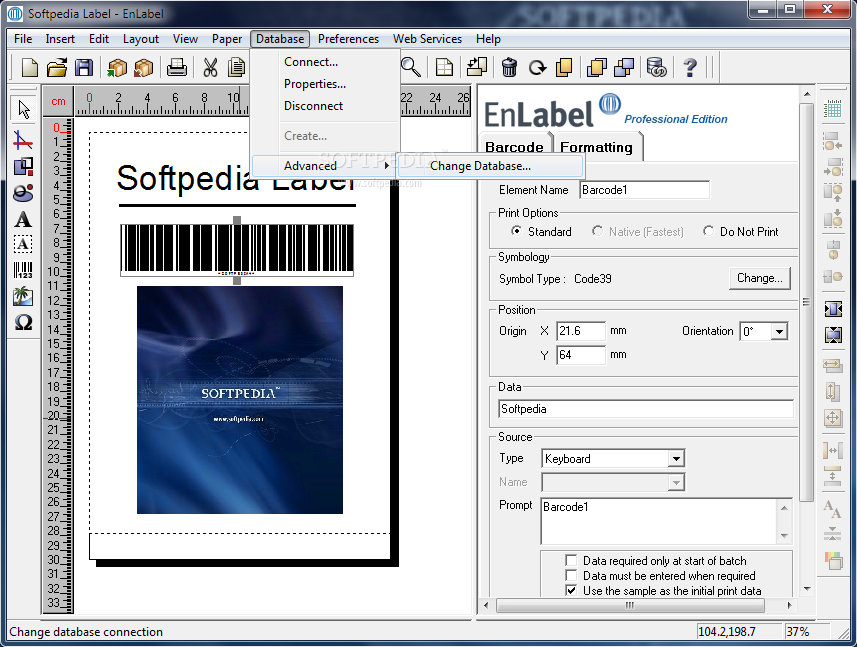
Task: Check Data required only at start of batch
Action: (x=571, y=561)
